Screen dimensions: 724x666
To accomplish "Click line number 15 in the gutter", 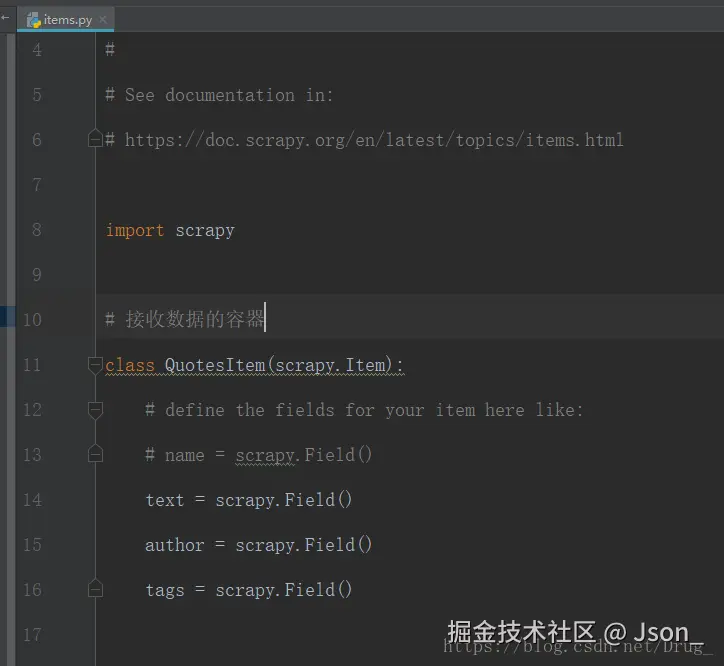I will 32,545.
